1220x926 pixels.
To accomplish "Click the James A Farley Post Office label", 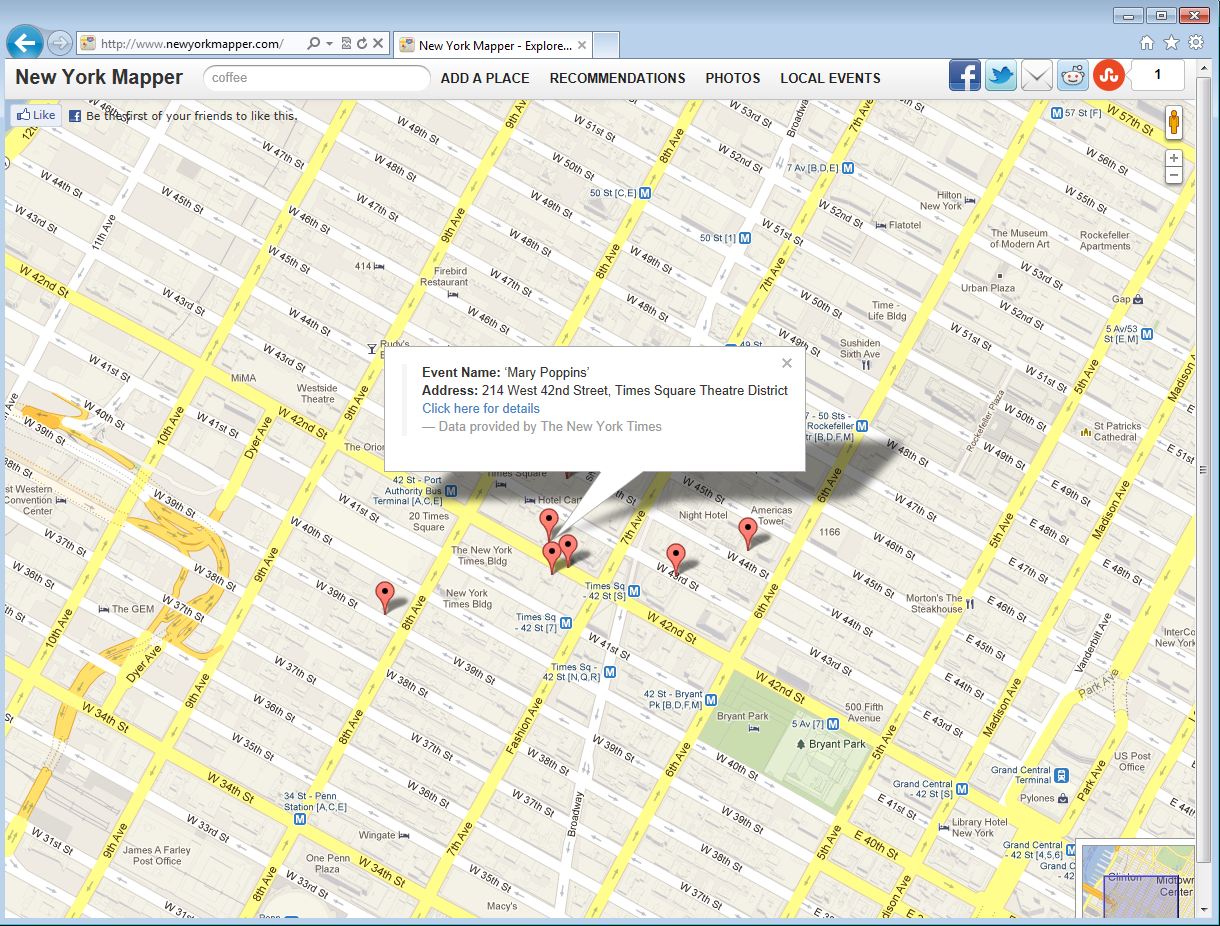I will click(157, 855).
